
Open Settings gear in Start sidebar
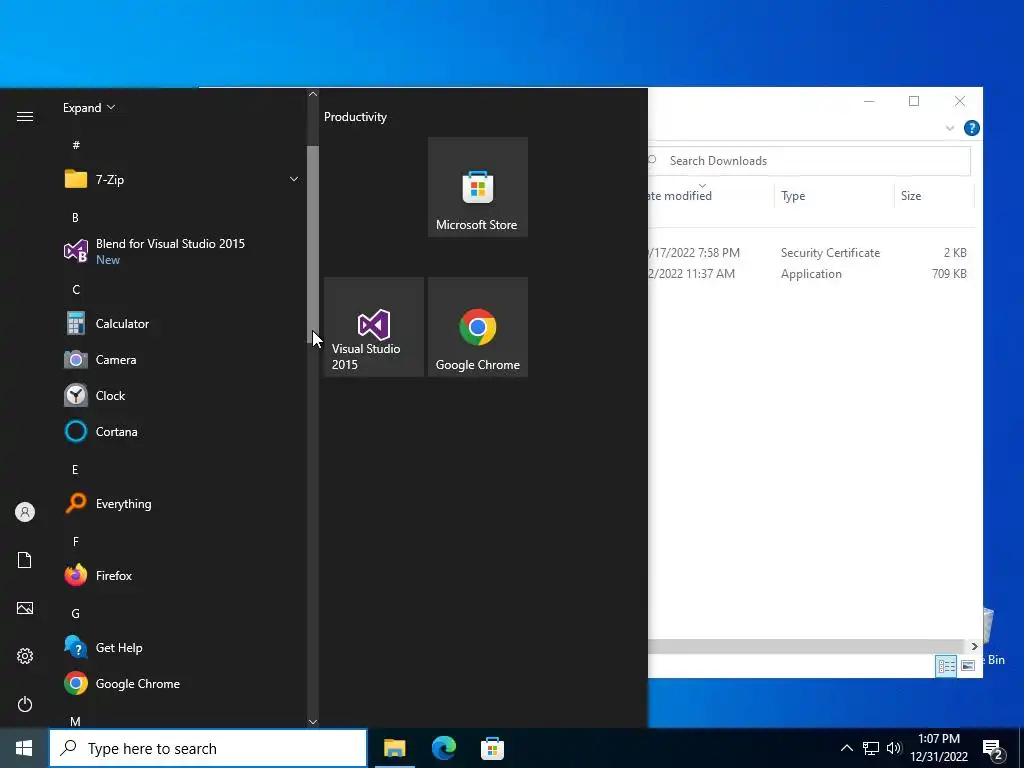pos(25,656)
